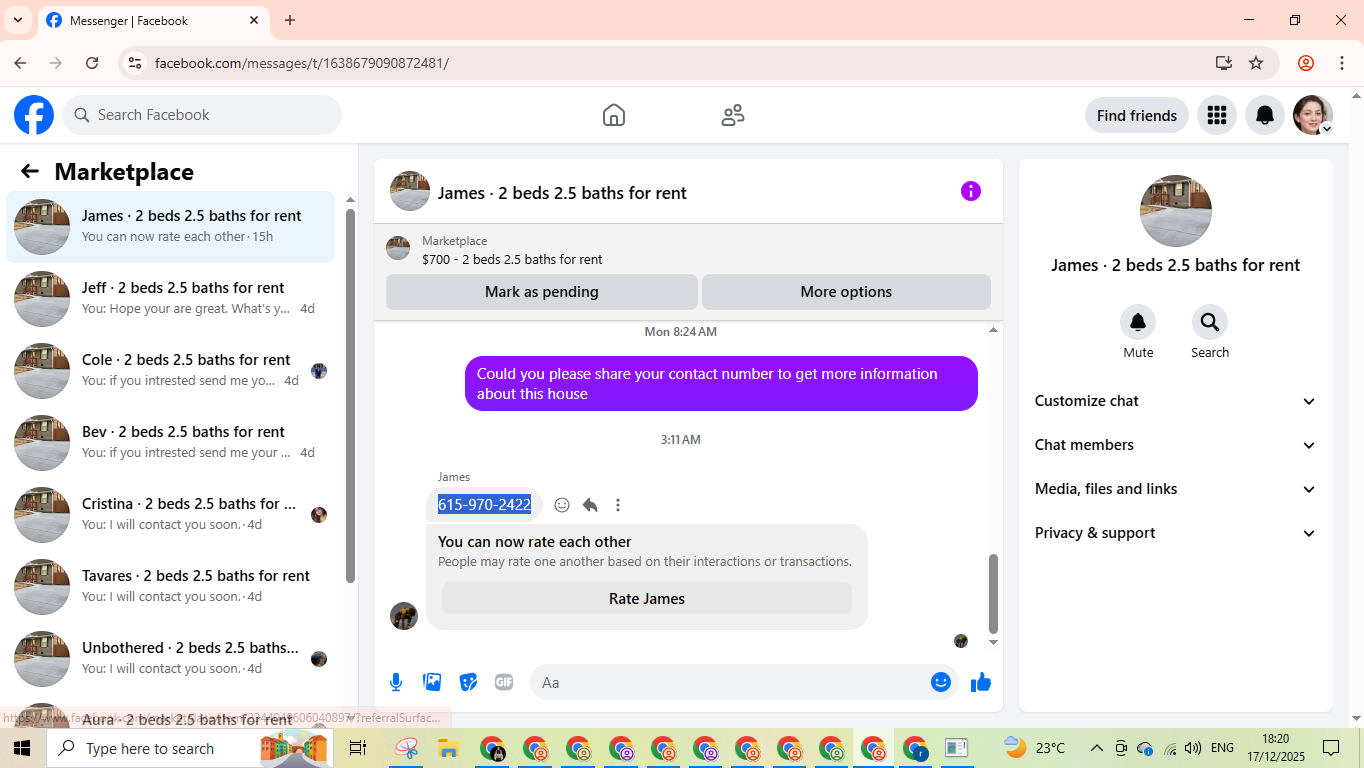1364x768 pixels.
Task: Reply to the 615-970-2422 message
Action: (590, 505)
